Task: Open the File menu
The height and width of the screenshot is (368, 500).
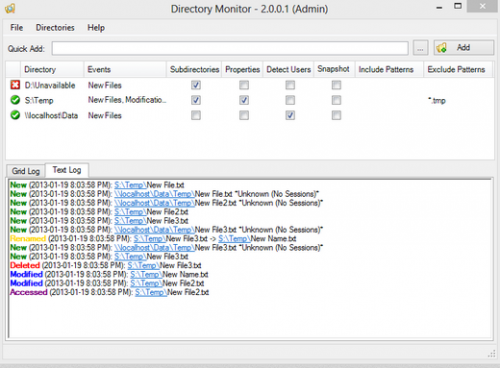Action: coord(17,28)
